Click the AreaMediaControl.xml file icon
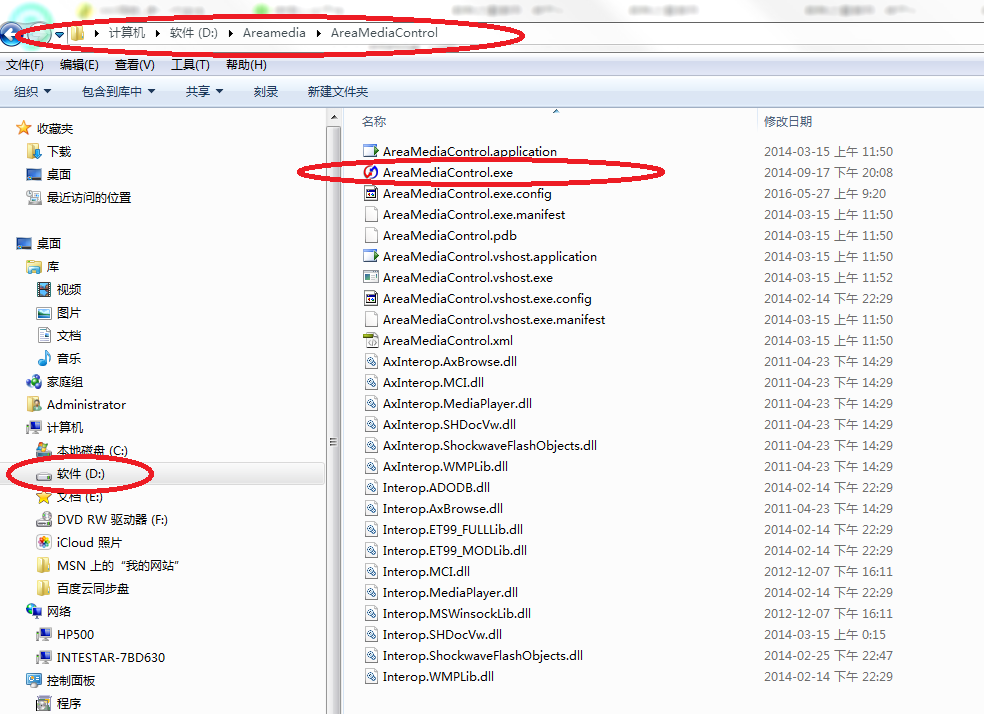984x714 pixels. (371, 341)
